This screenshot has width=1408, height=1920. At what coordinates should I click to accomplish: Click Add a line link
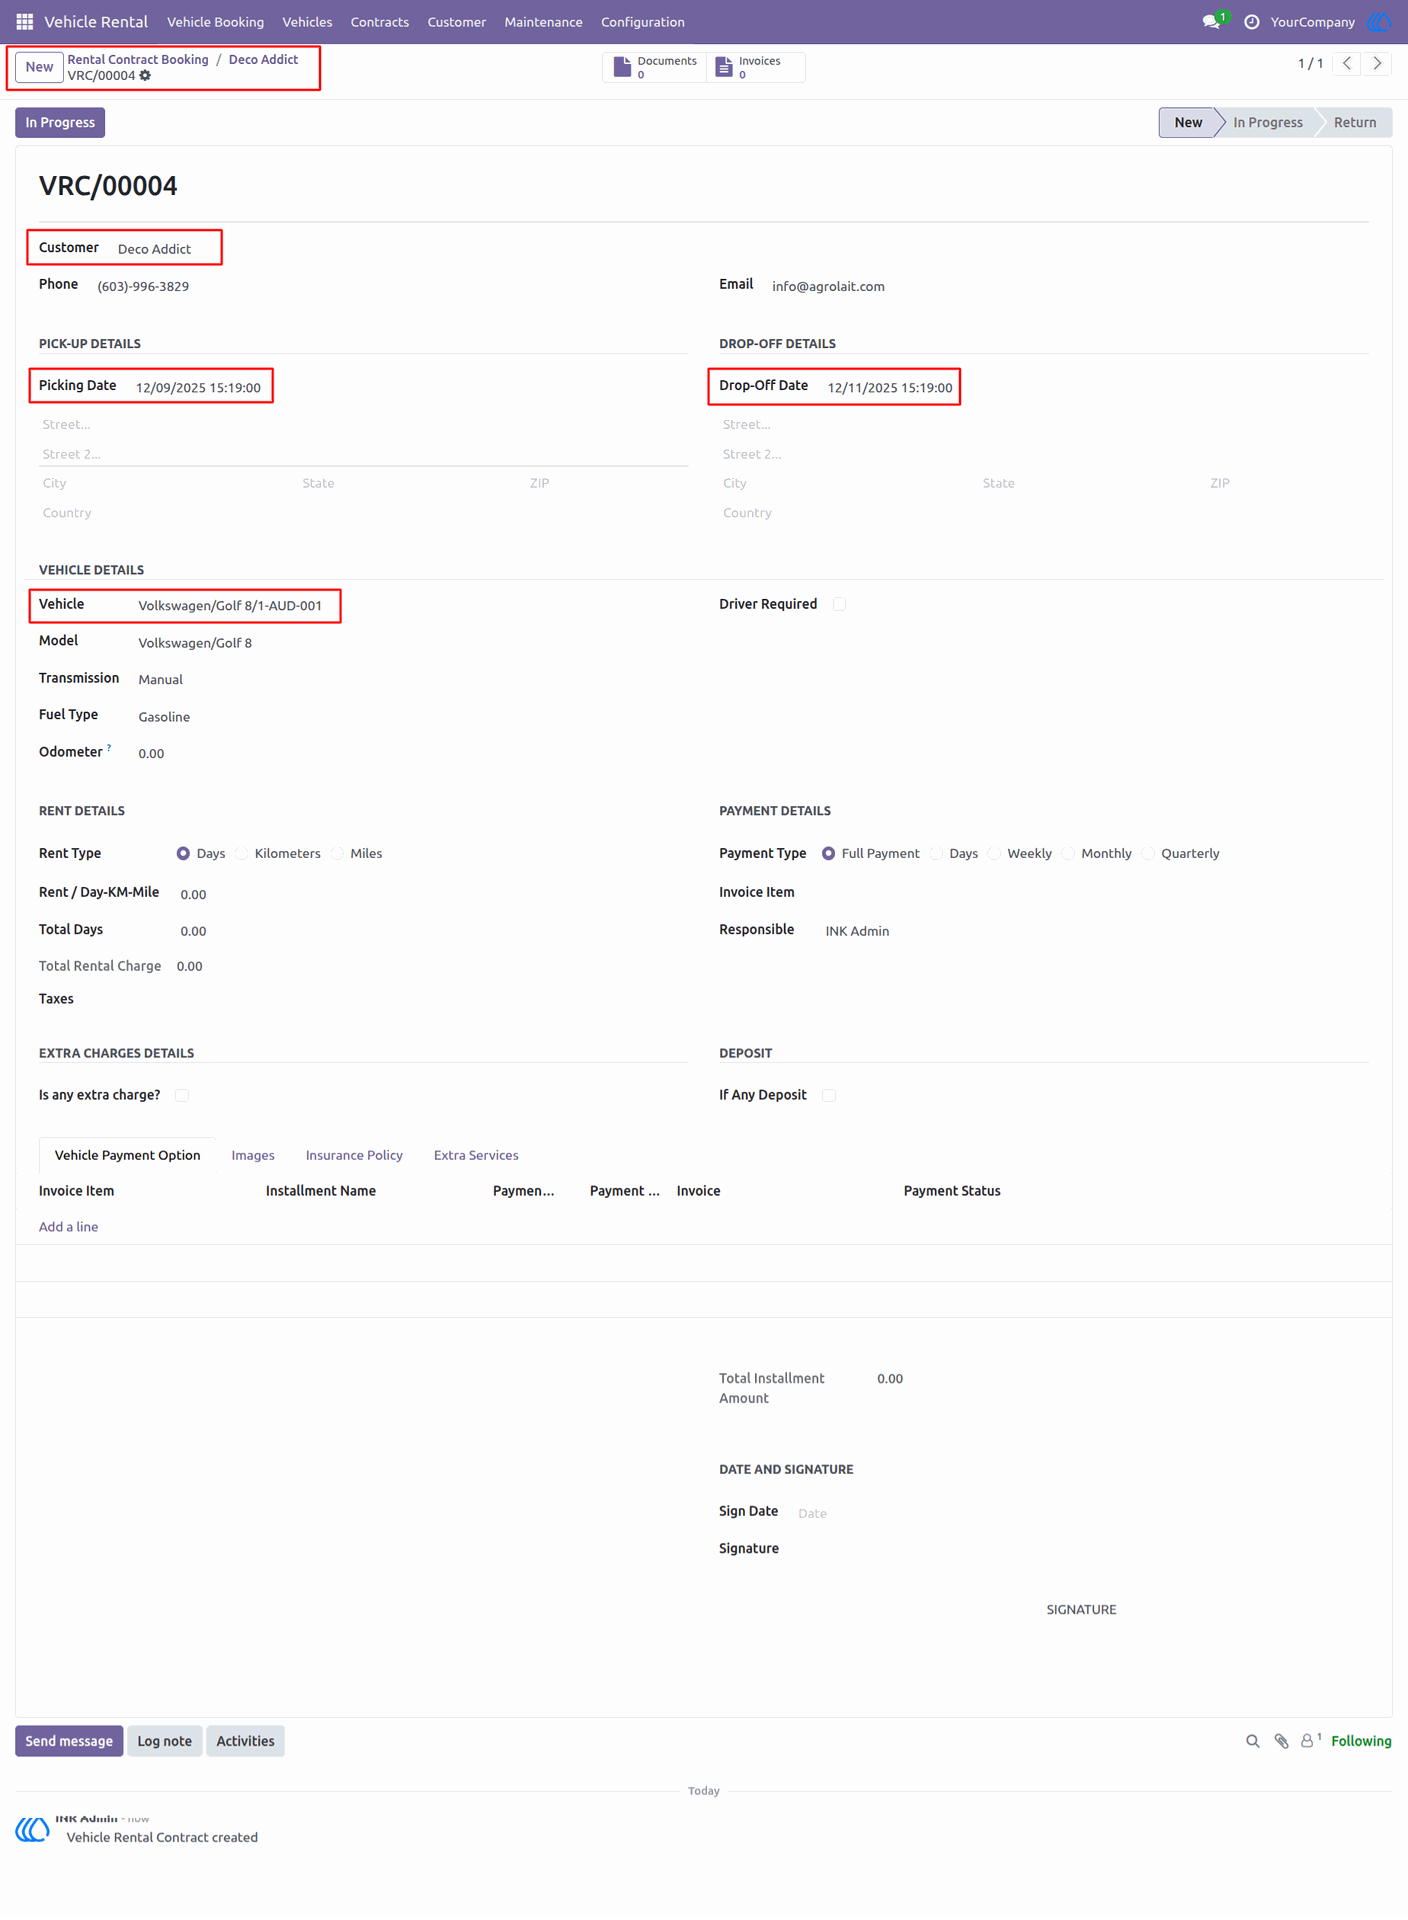(x=68, y=1227)
